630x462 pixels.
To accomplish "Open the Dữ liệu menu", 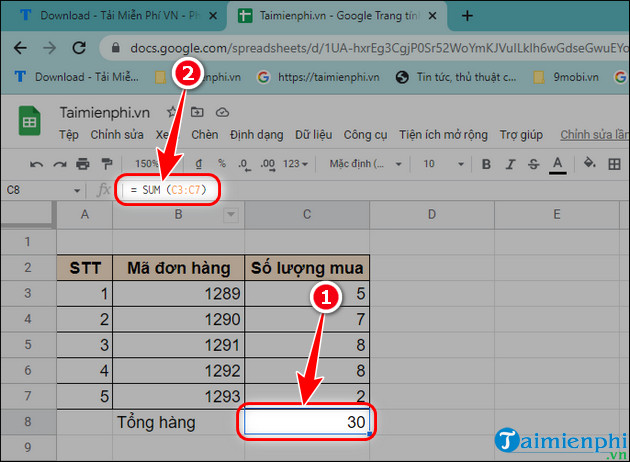I will point(313,135).
